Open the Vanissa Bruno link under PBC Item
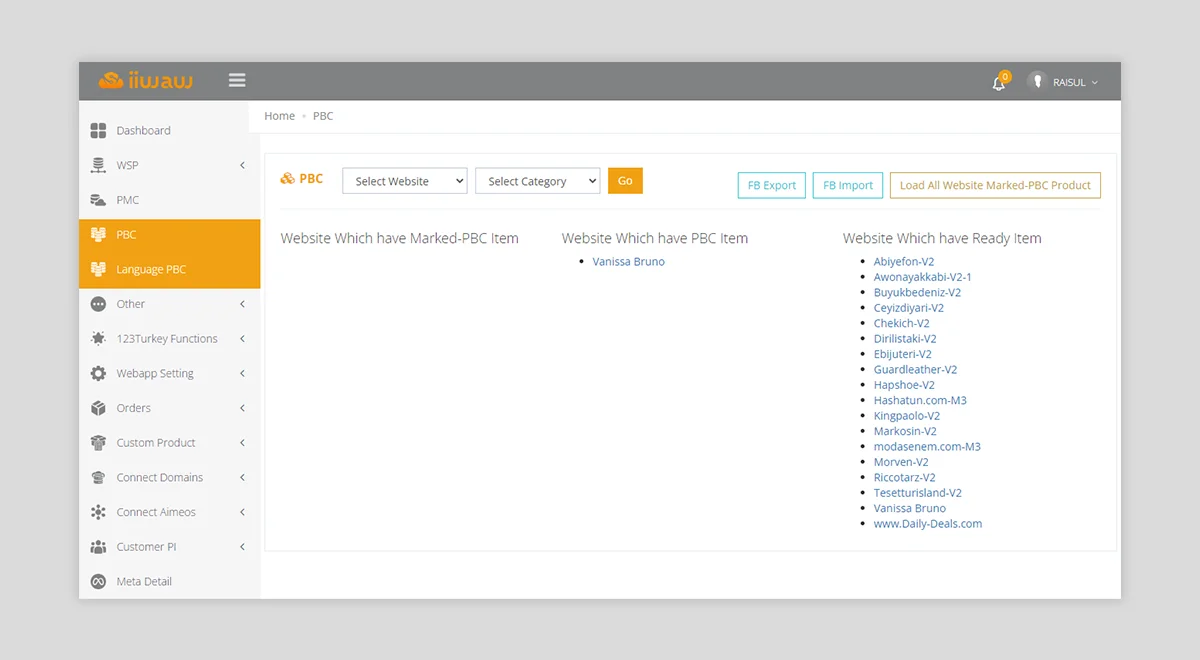The image size is (1200, 660). (629, 261)
